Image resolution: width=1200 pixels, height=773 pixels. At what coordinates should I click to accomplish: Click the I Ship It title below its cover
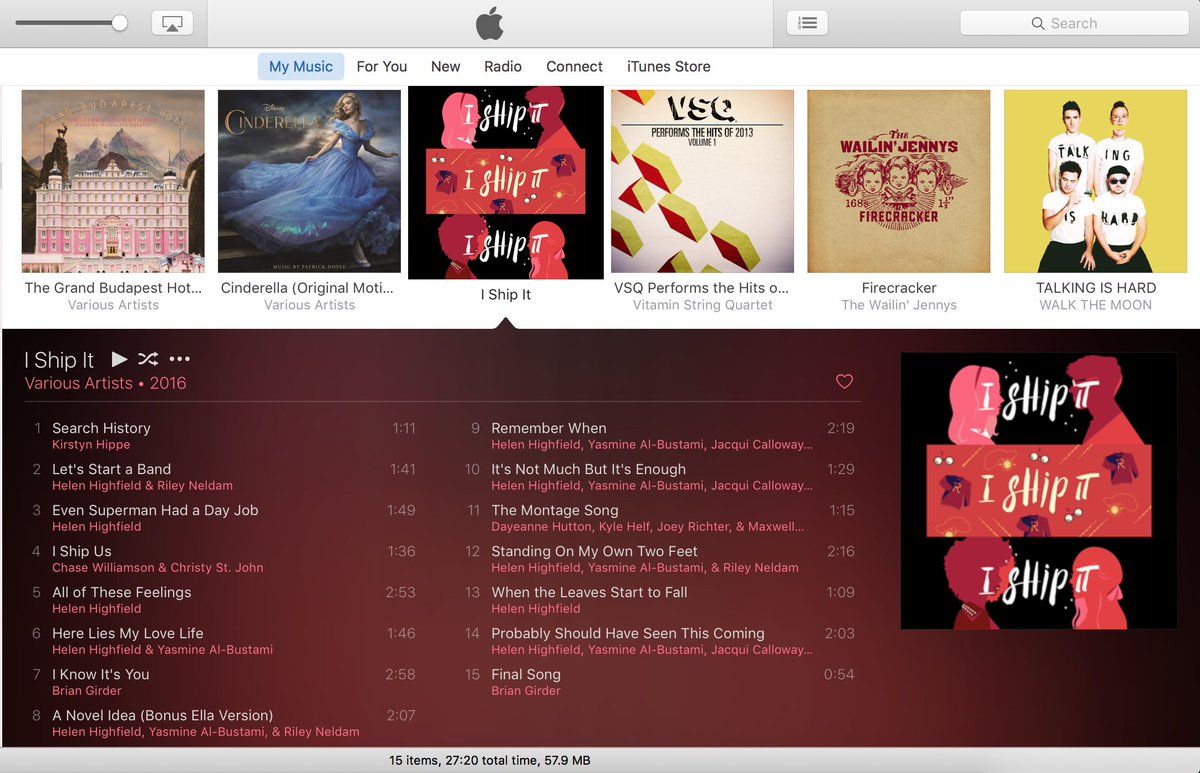506,295
